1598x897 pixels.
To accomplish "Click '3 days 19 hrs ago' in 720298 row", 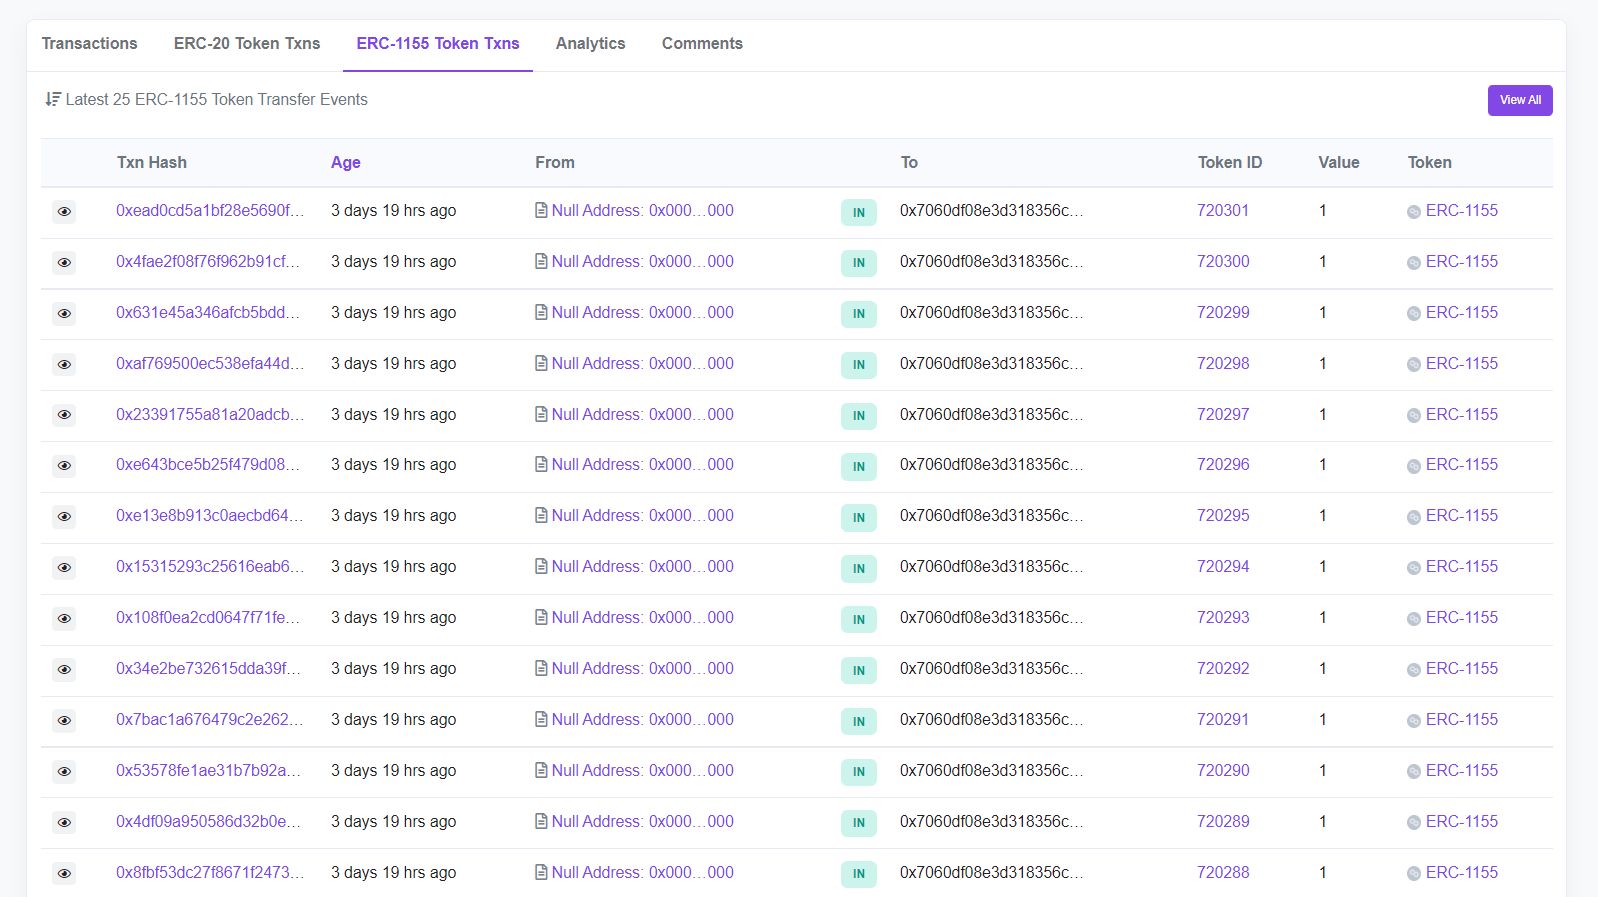I will point(393,363).
